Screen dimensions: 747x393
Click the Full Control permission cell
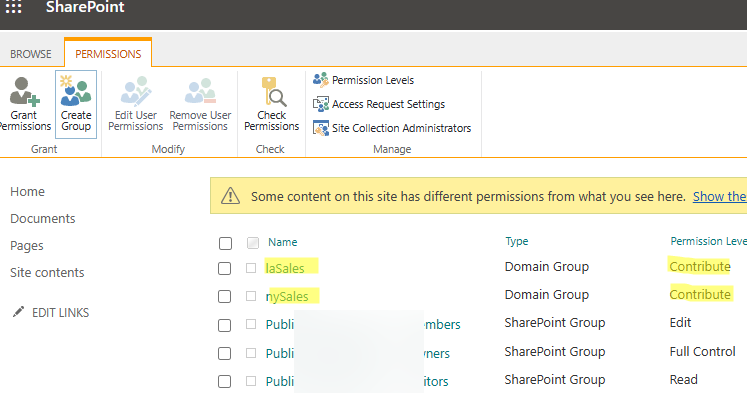702,352
